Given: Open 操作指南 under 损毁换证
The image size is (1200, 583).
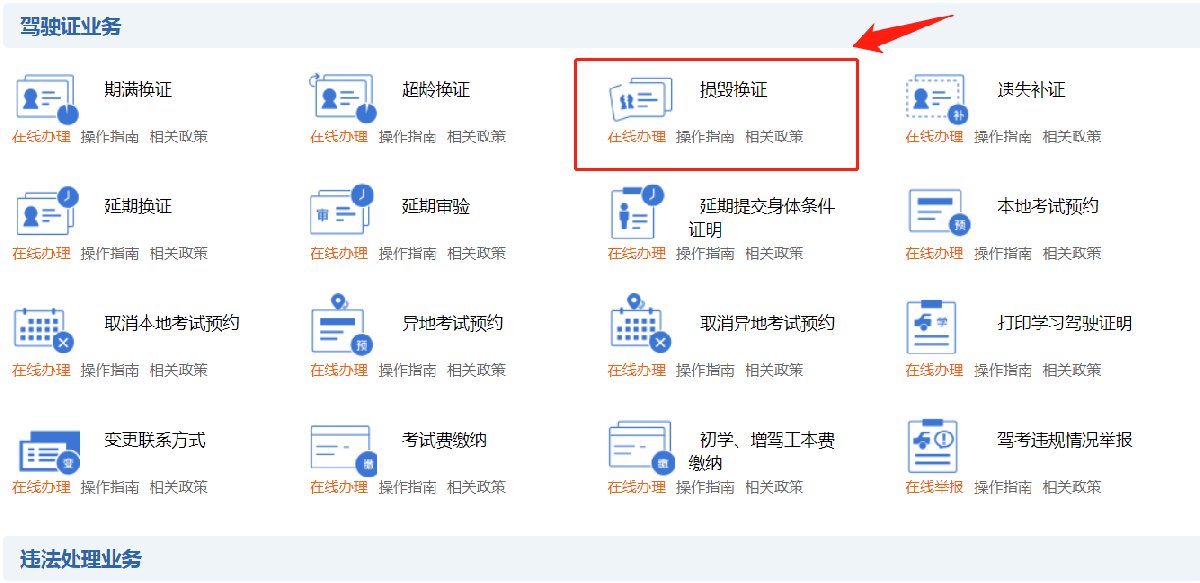Looking at the screenshot, I should 705,137.
